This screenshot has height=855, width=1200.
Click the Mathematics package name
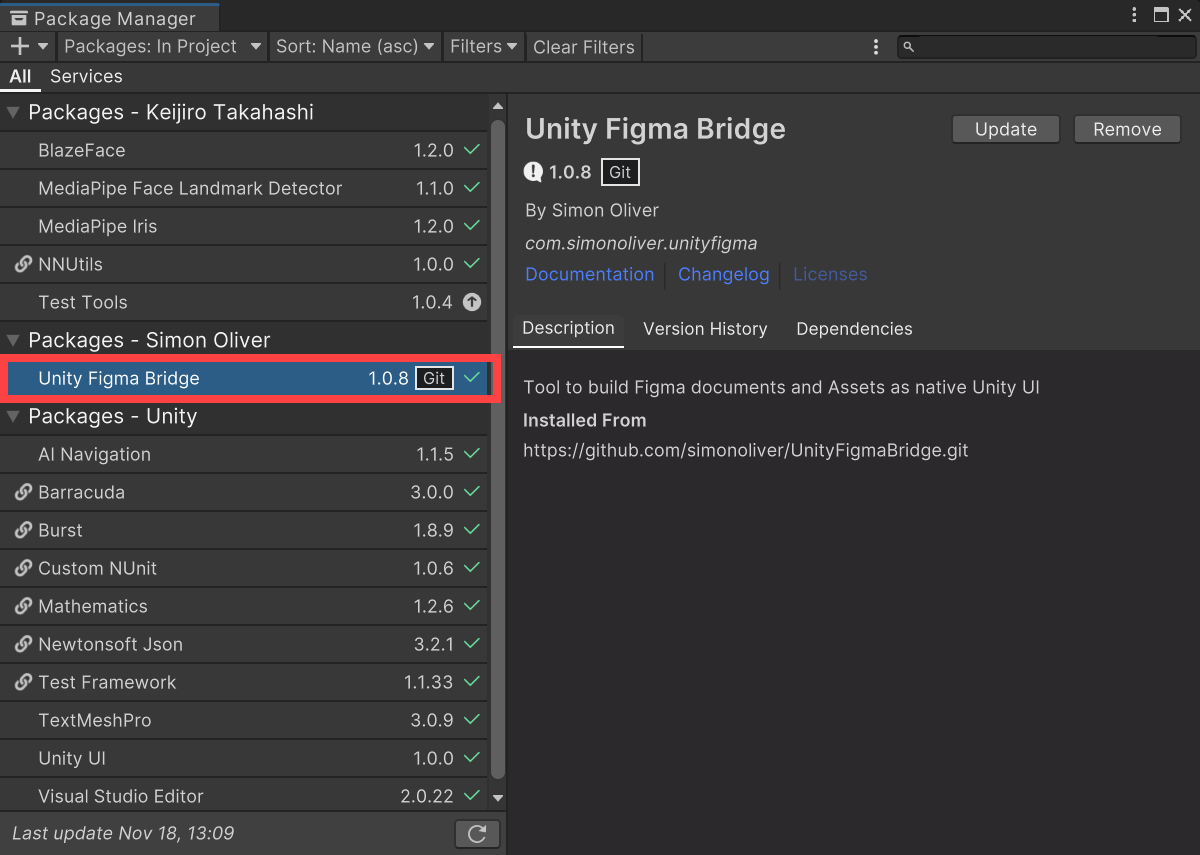click(93, 606)
